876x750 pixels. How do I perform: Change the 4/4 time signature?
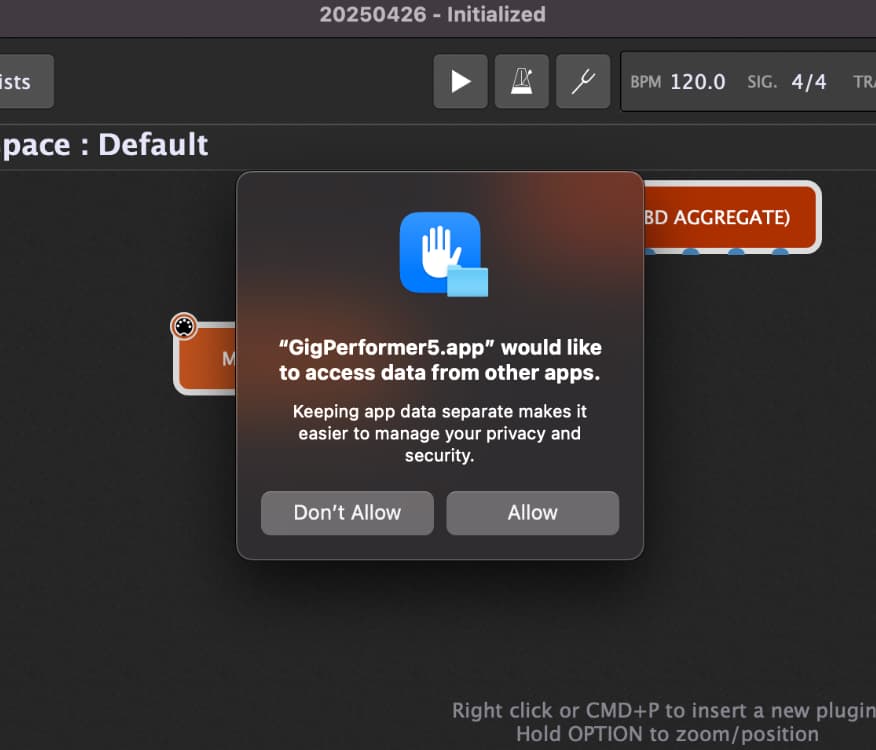809,82
